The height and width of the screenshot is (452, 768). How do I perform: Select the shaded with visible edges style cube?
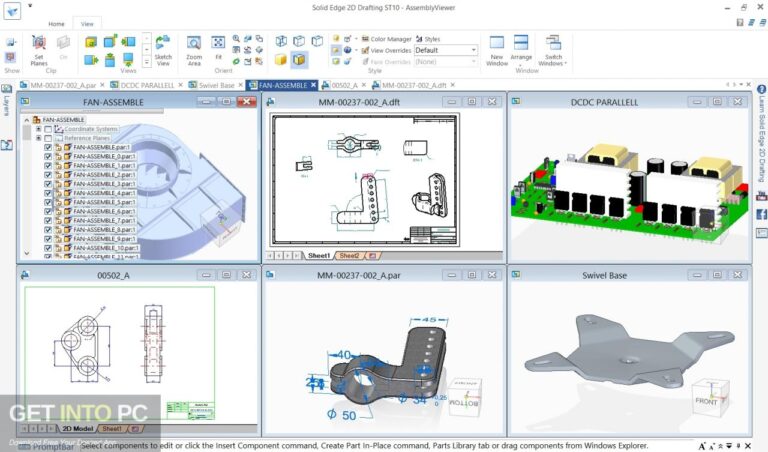[299, 60]
